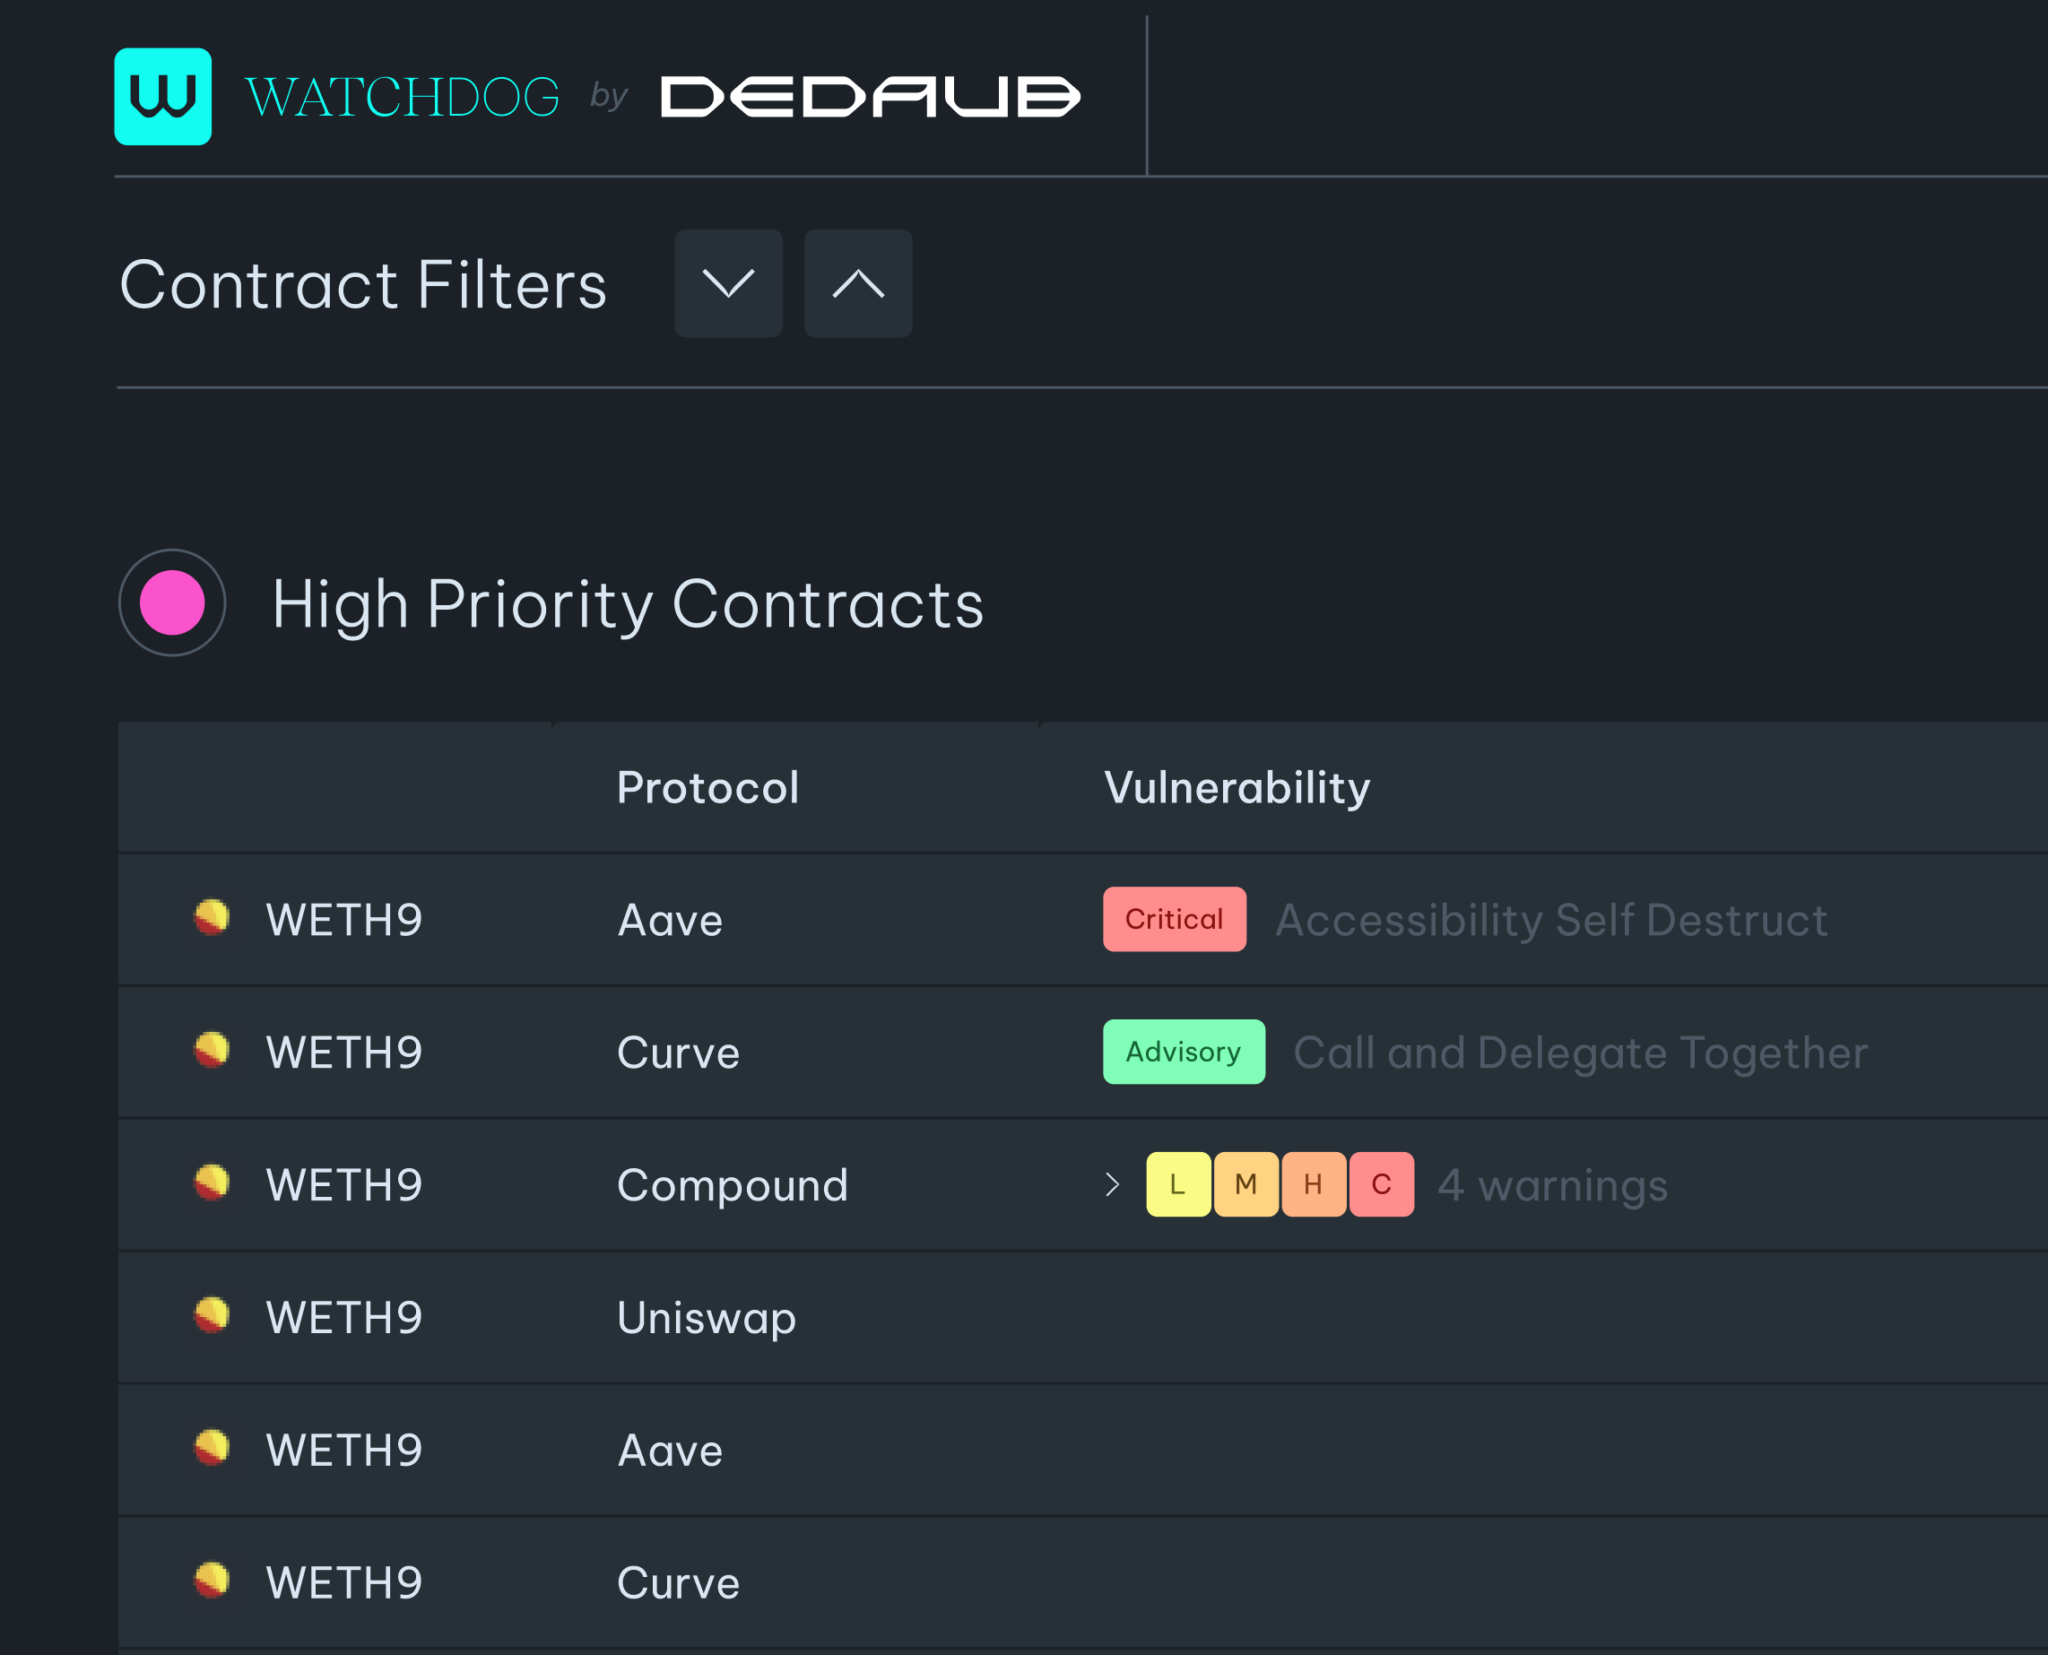The width and height of the screenshot is (2048, 1655).
Task: Open Accessibility Self Destruct vulnerability
Action: [1551, 920]
